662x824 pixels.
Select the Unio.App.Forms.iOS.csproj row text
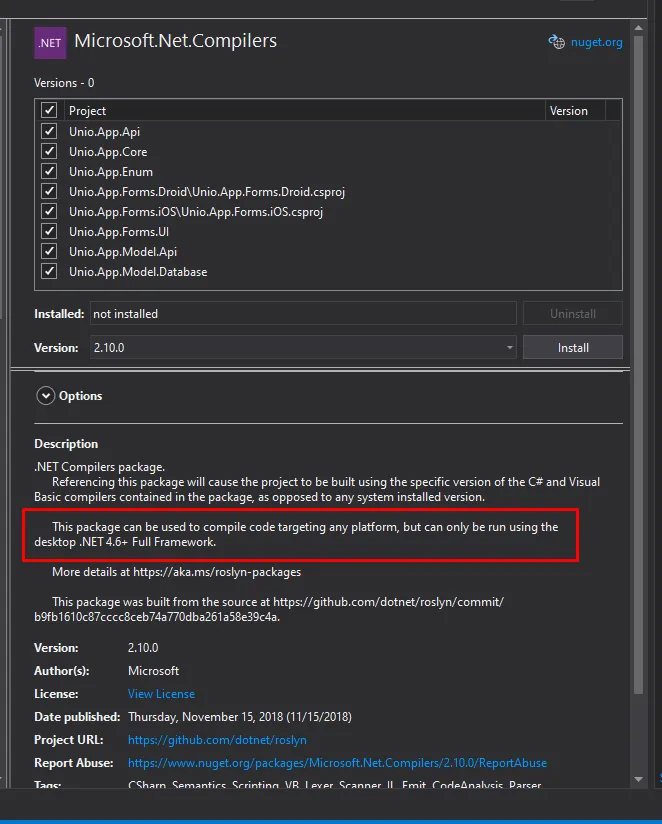(x=196, y=212)
